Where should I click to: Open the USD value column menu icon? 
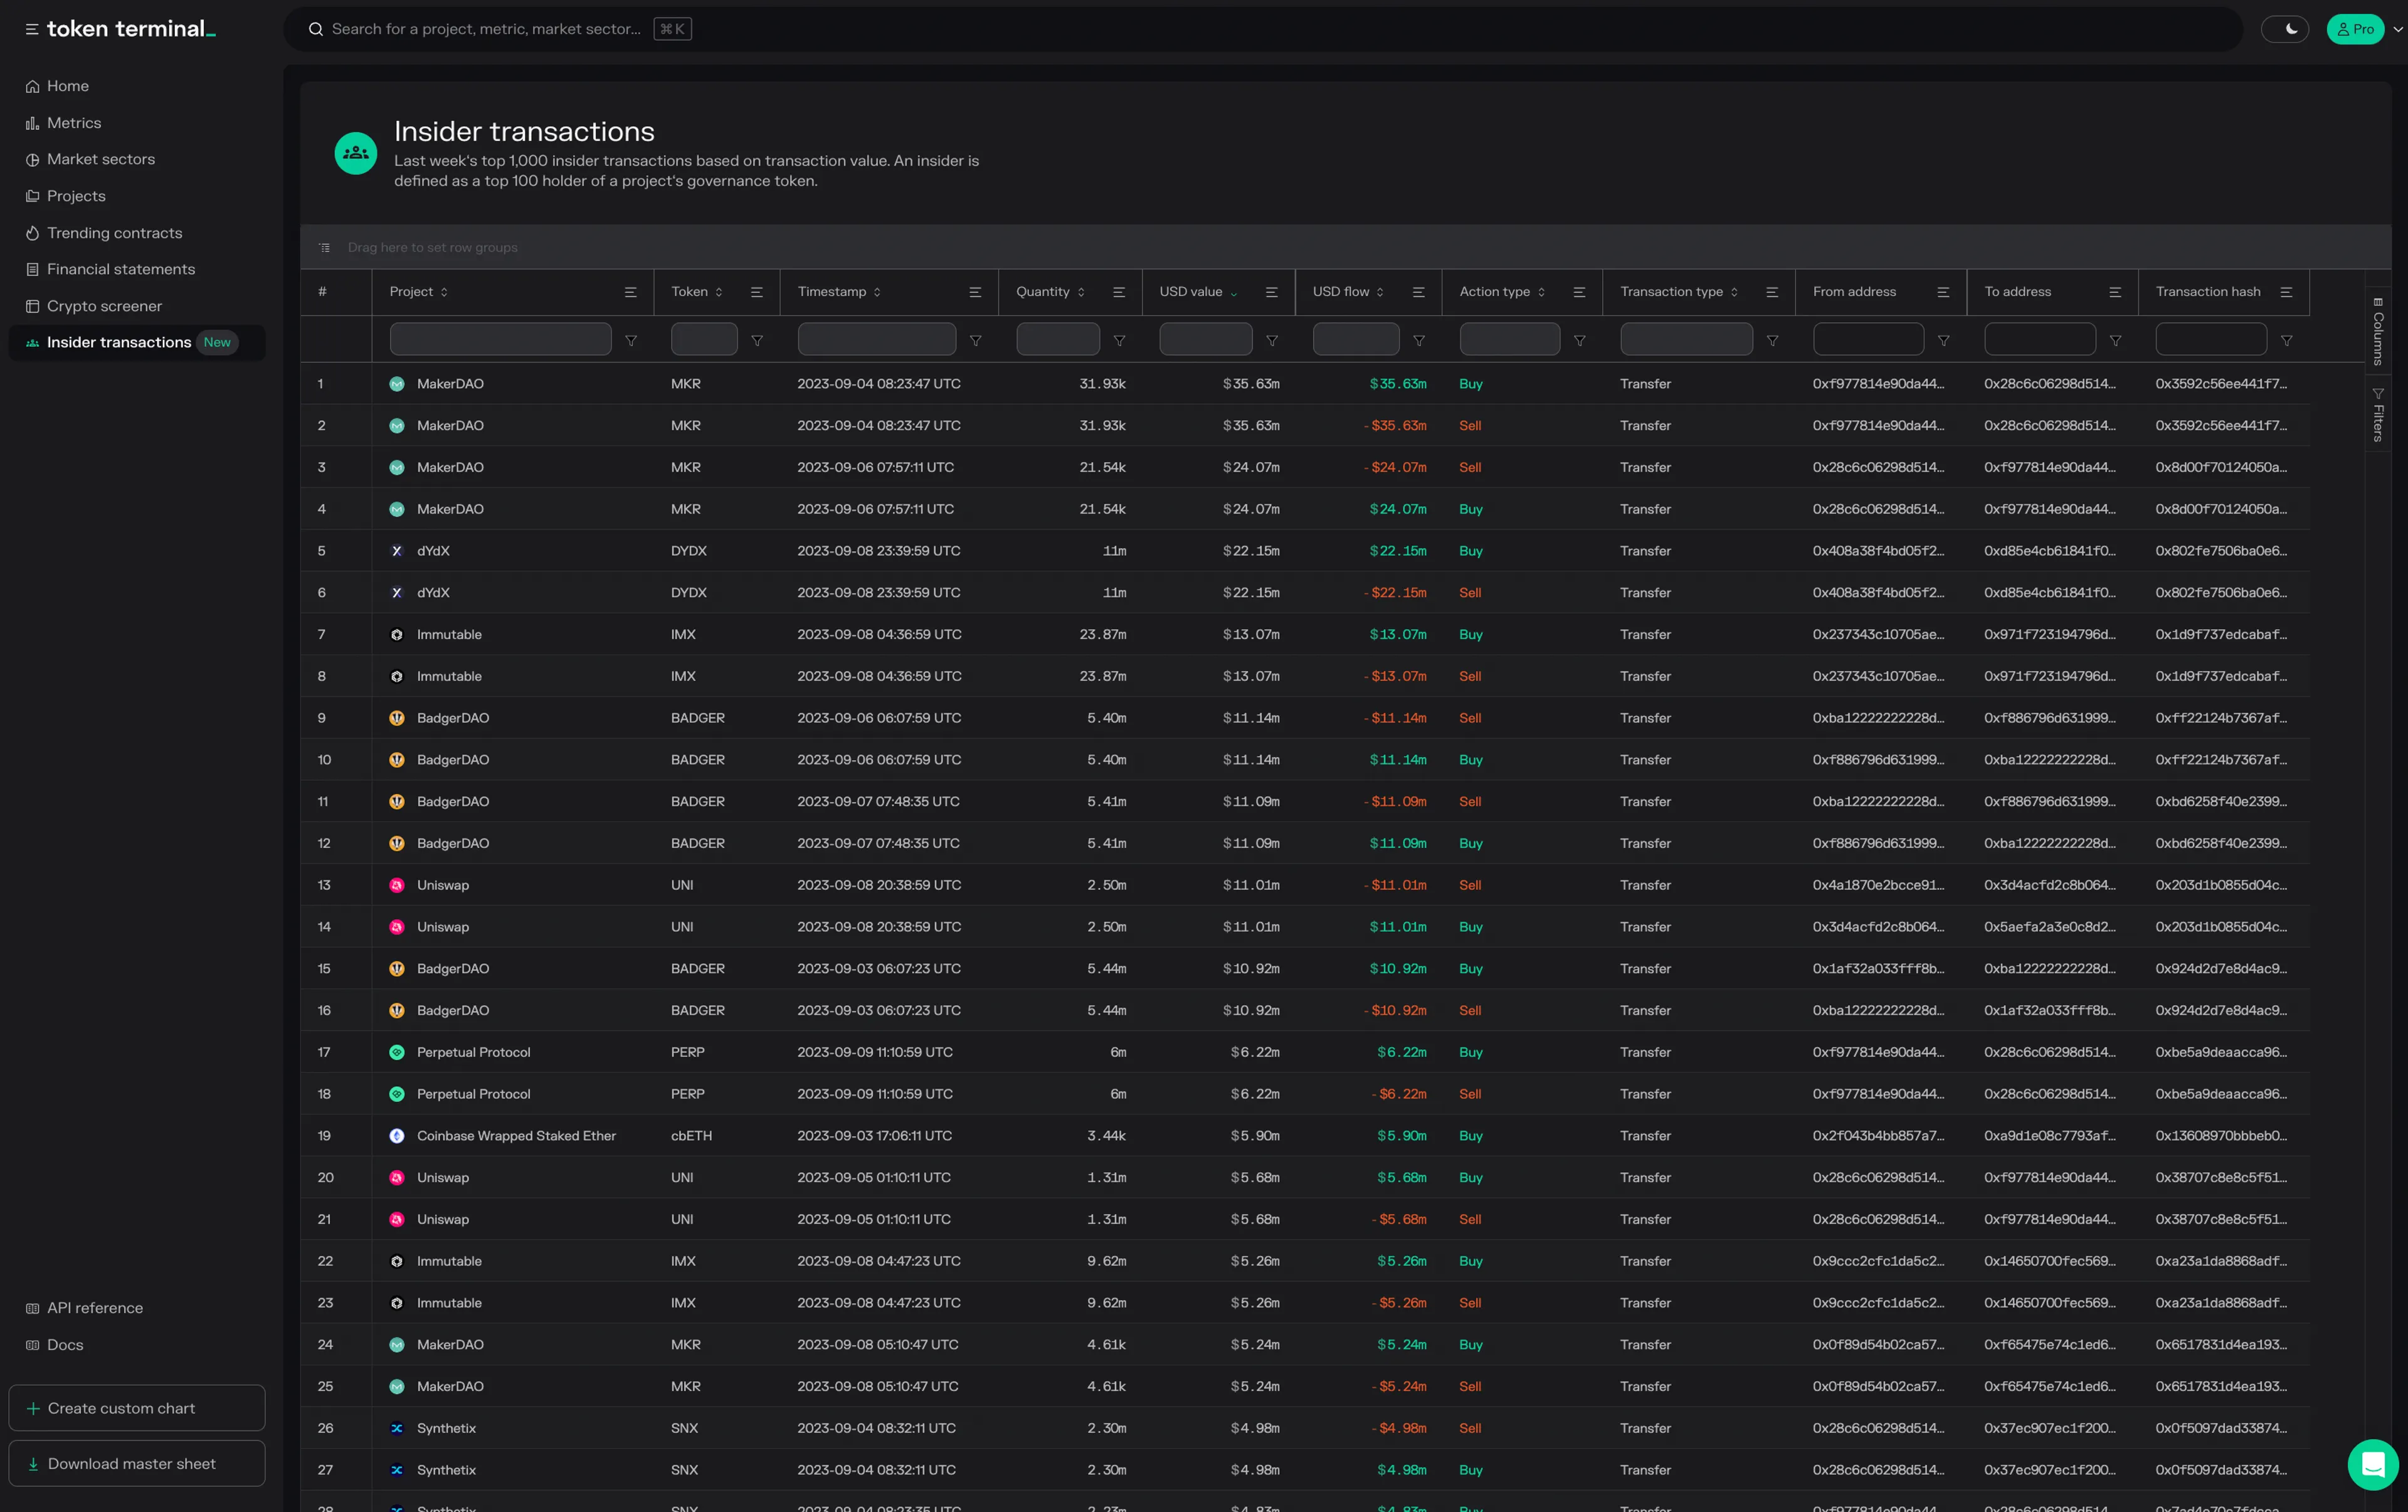point(1271,292)
